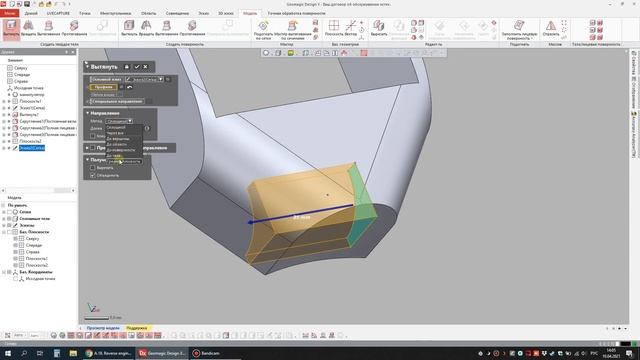Click the File Explorer taskbar icon
Image resolution: width=640 pixels, height=360 pixels.
(x=73, y=353)
